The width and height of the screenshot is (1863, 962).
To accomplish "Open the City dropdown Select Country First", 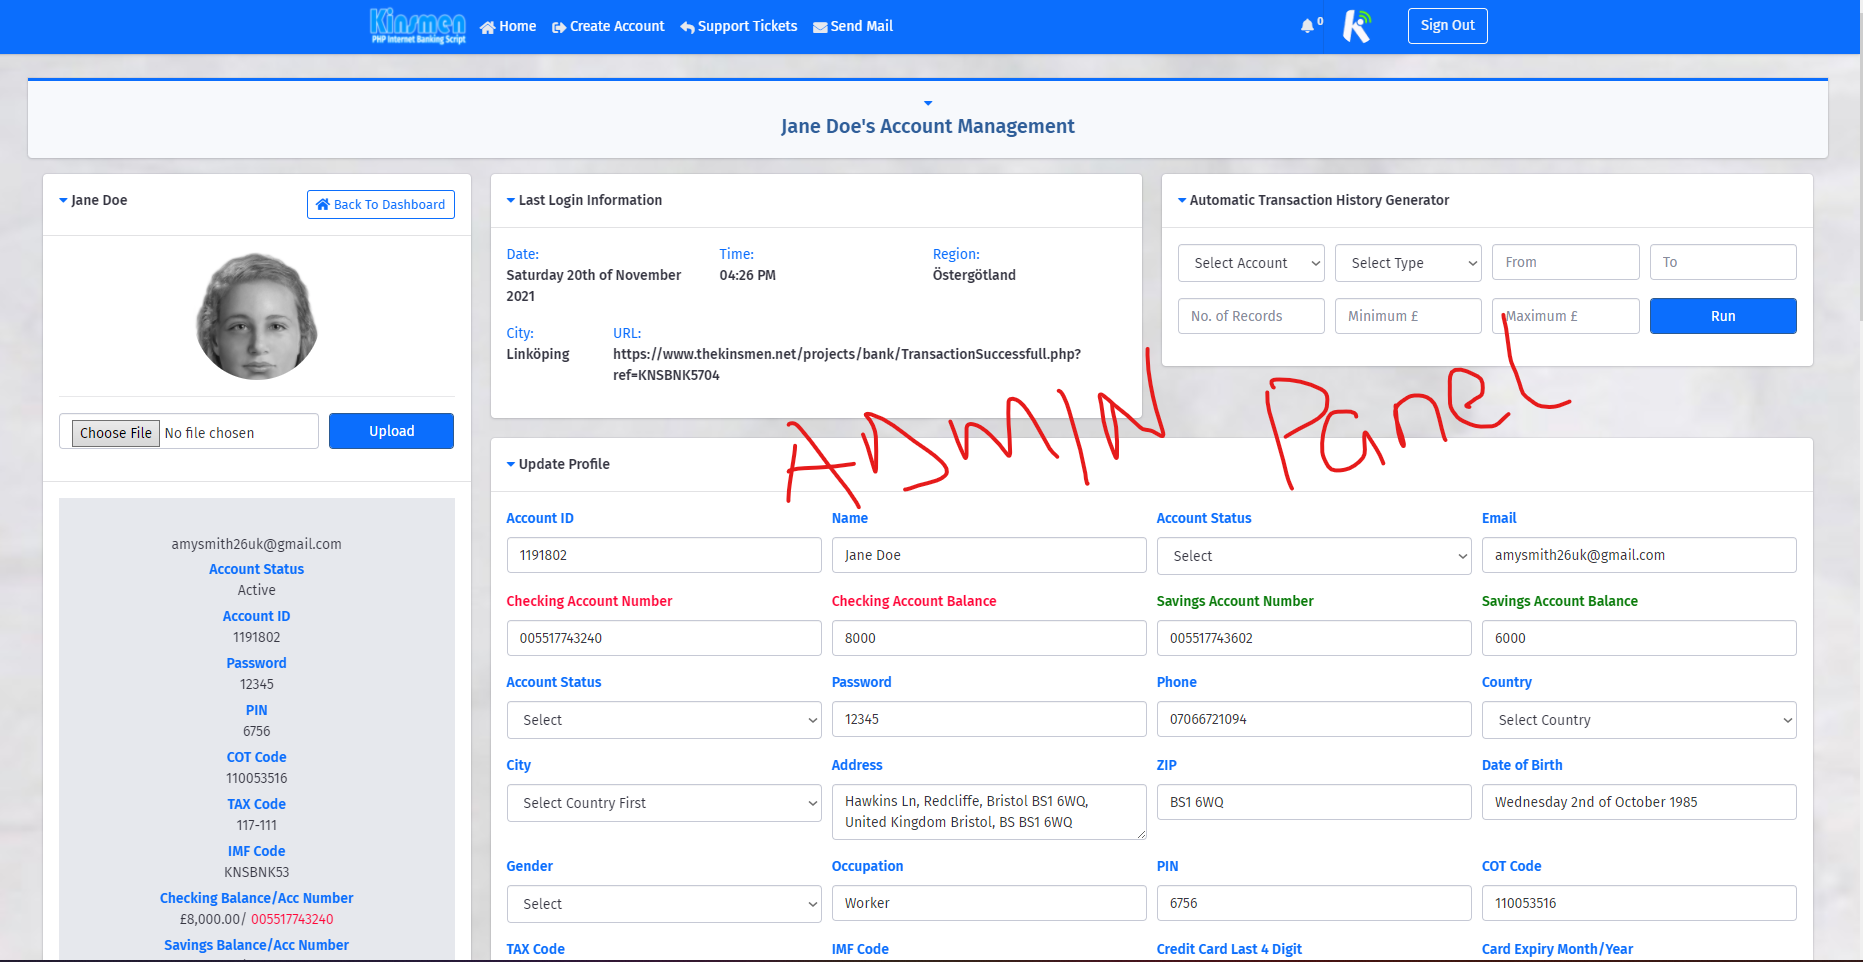I will click(664, 803).
